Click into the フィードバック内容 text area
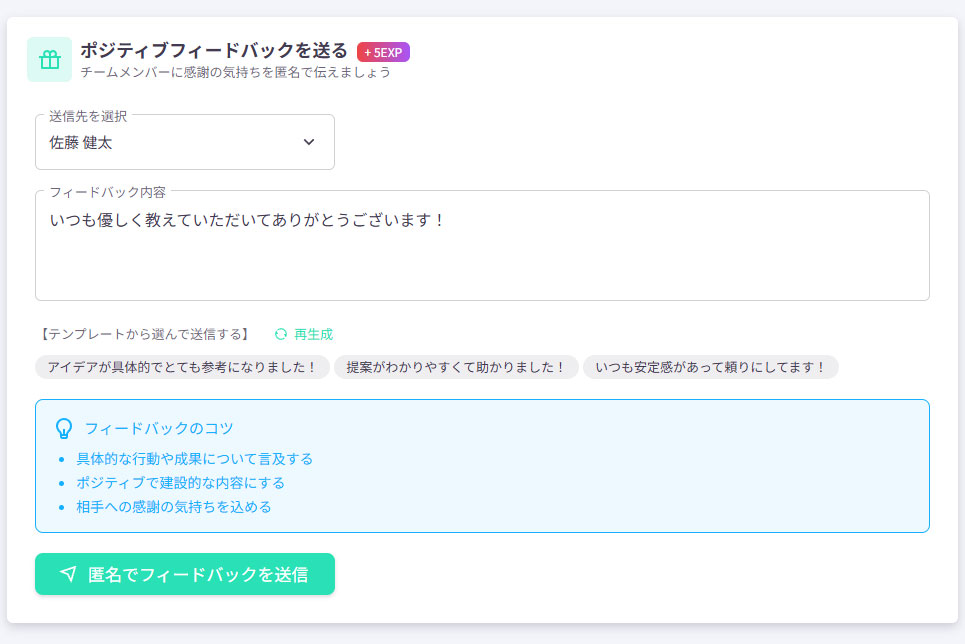 (482, 246)
